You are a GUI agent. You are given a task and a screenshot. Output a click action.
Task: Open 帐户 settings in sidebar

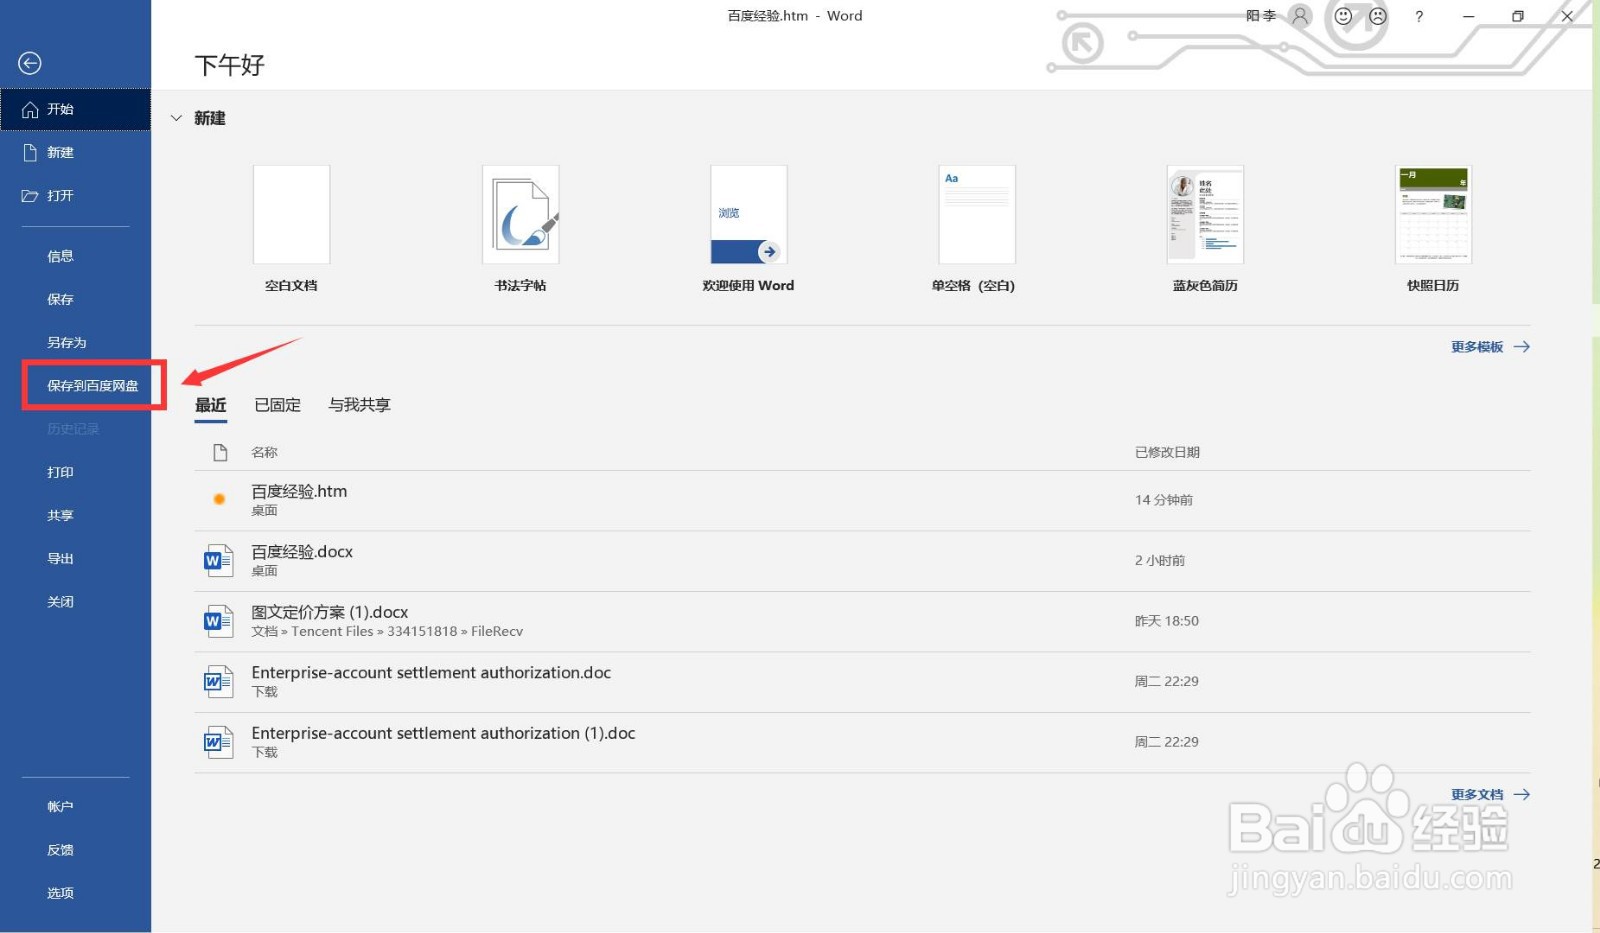coord(60,806)
